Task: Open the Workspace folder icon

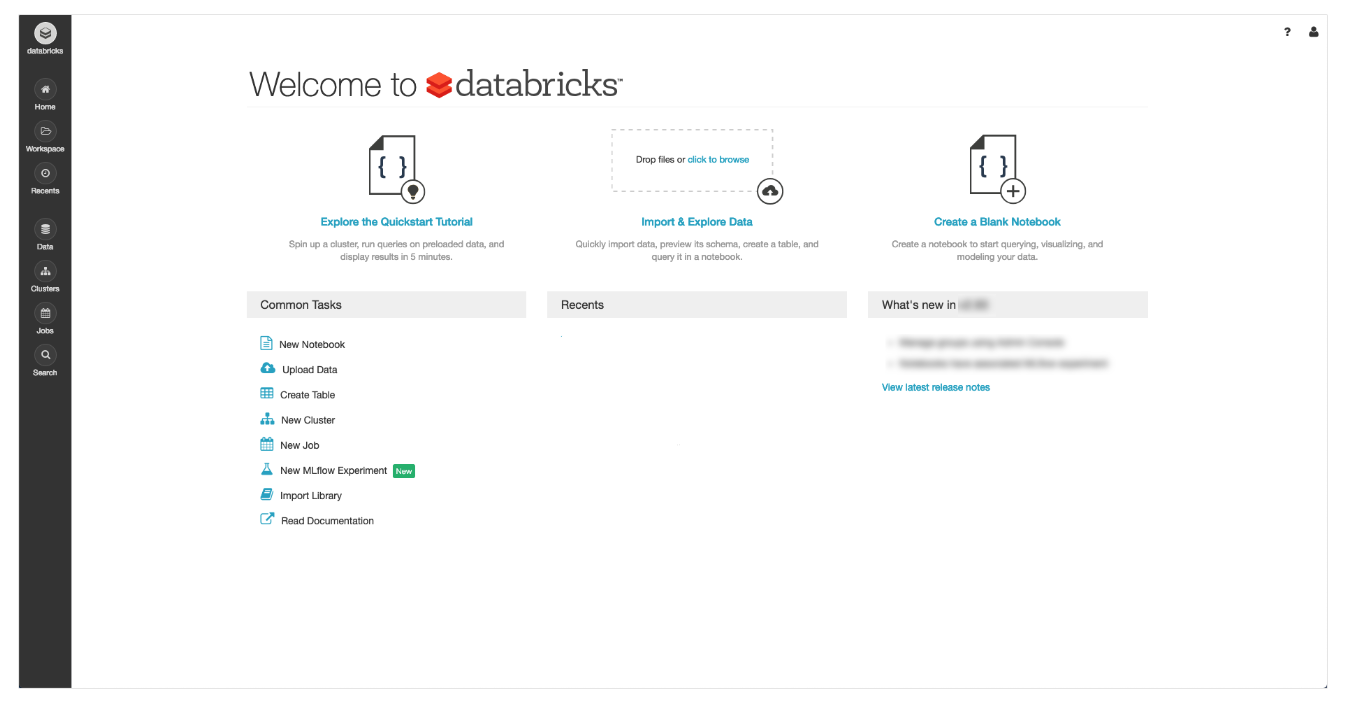Action: coord(45,131)
